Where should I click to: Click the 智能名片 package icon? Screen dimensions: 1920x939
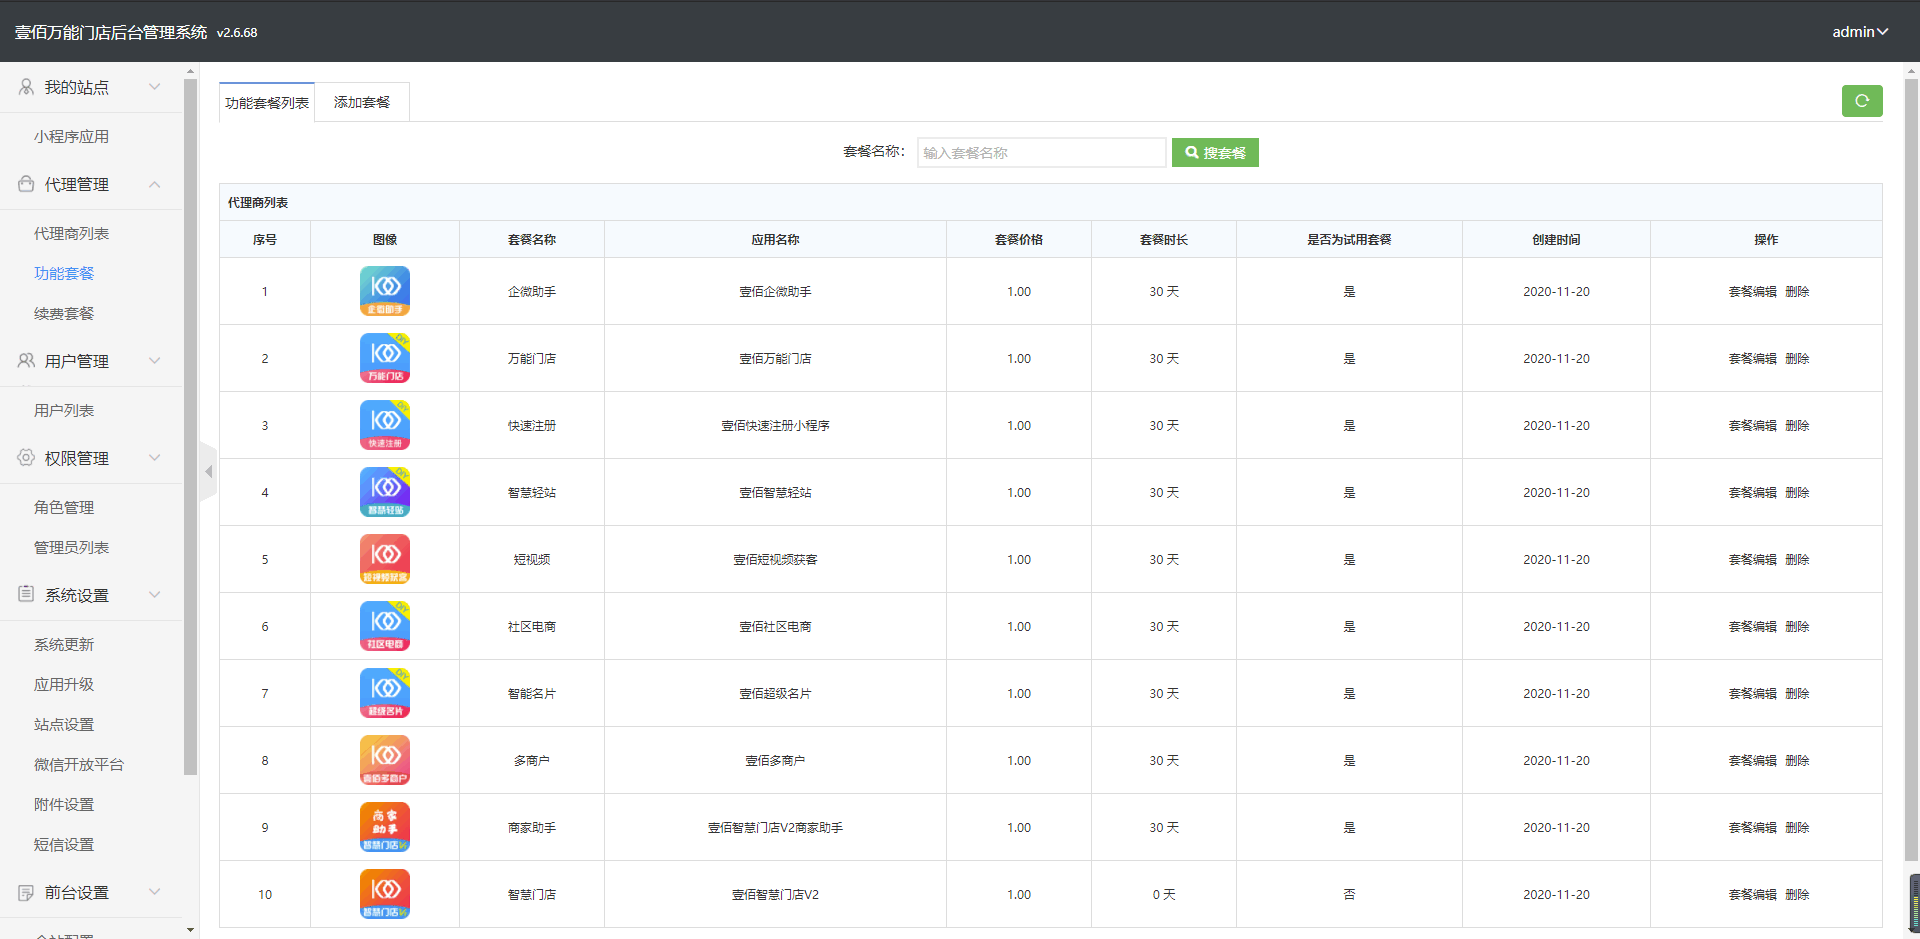point(385,693)
